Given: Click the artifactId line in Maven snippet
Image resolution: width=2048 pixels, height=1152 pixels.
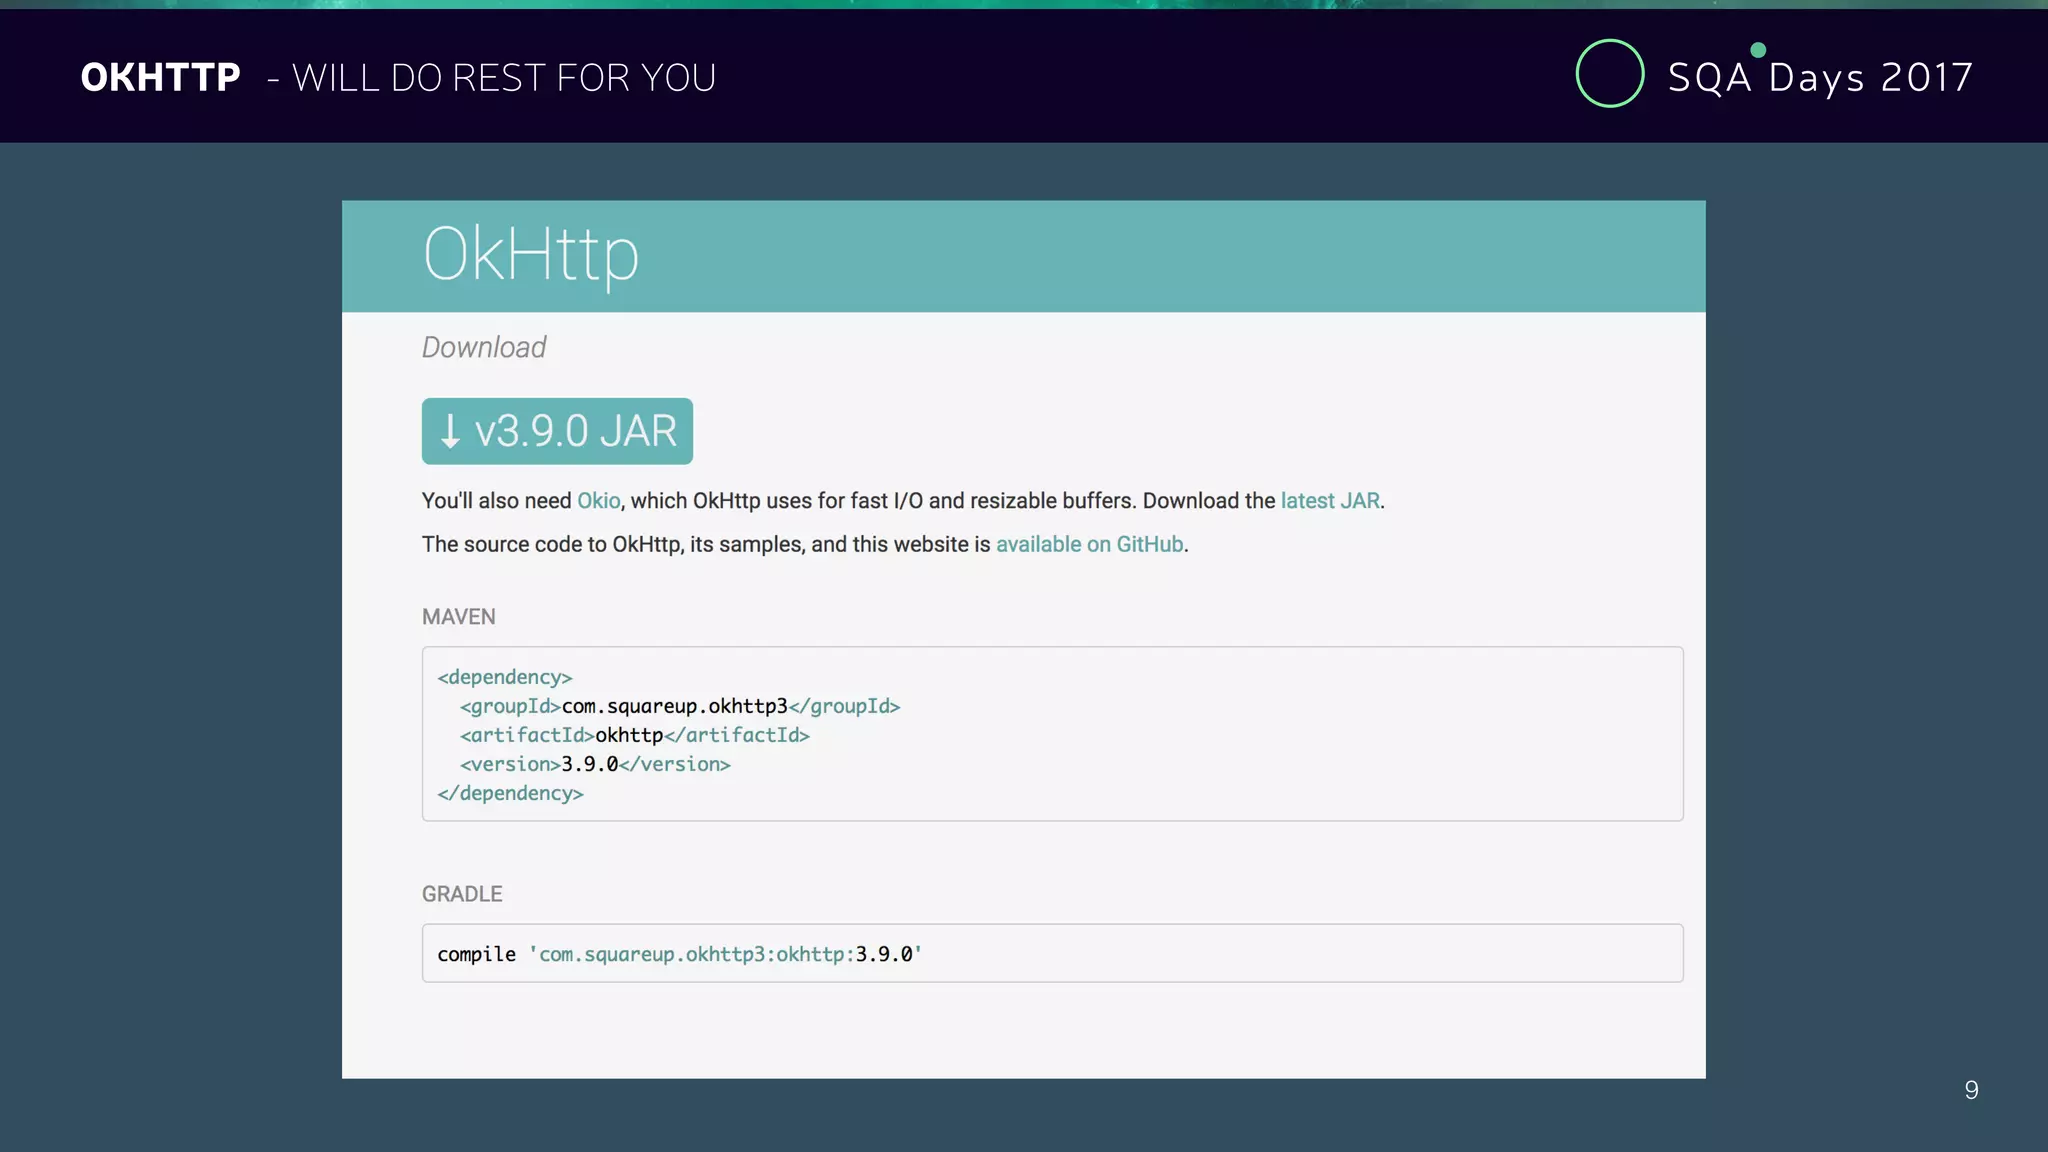Looking at the screenshot, I should (x=634, y=736).
